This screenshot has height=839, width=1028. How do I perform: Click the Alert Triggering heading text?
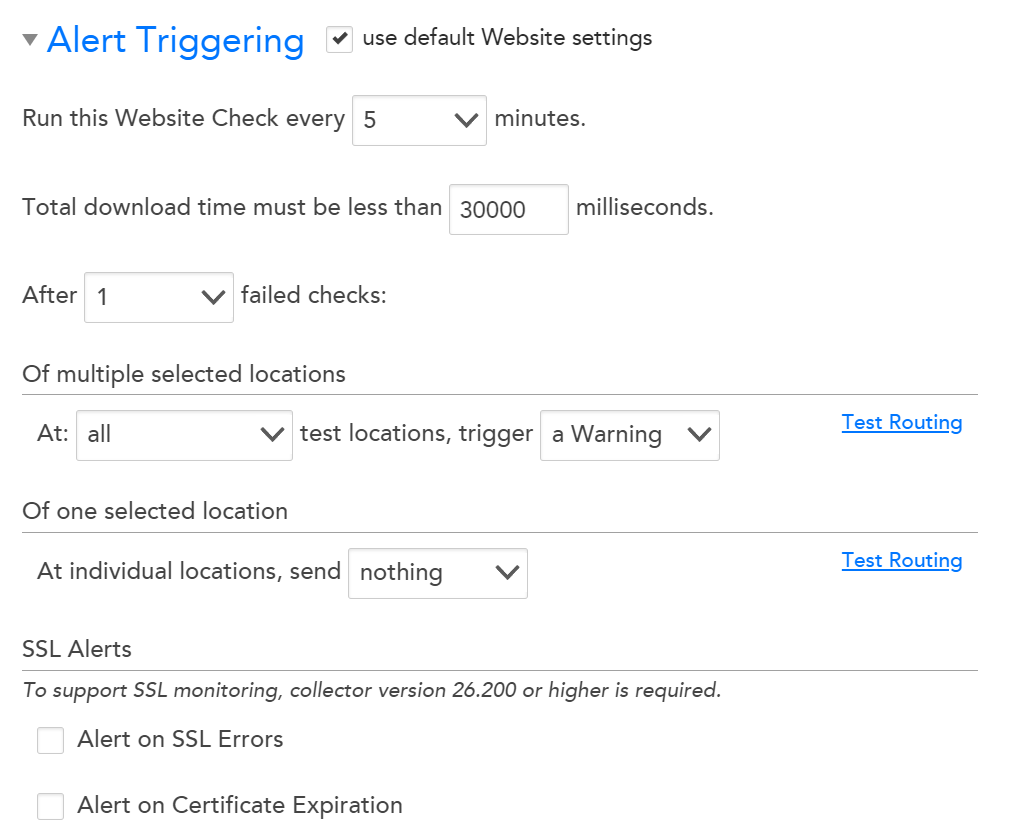point(175,40)
